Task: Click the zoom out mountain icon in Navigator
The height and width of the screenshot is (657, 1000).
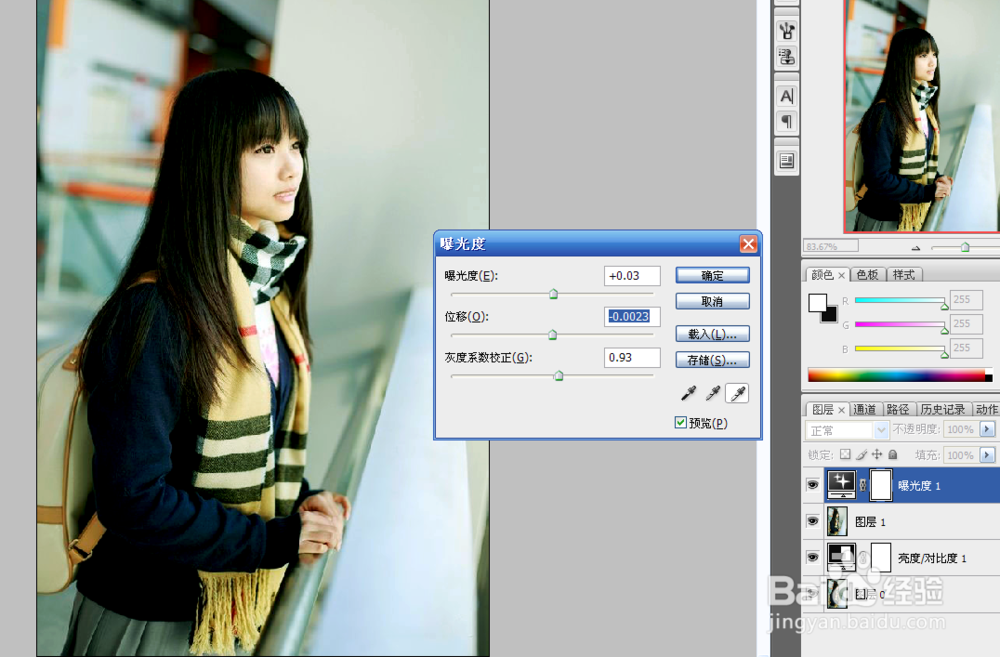Action: tap(916, 247)
